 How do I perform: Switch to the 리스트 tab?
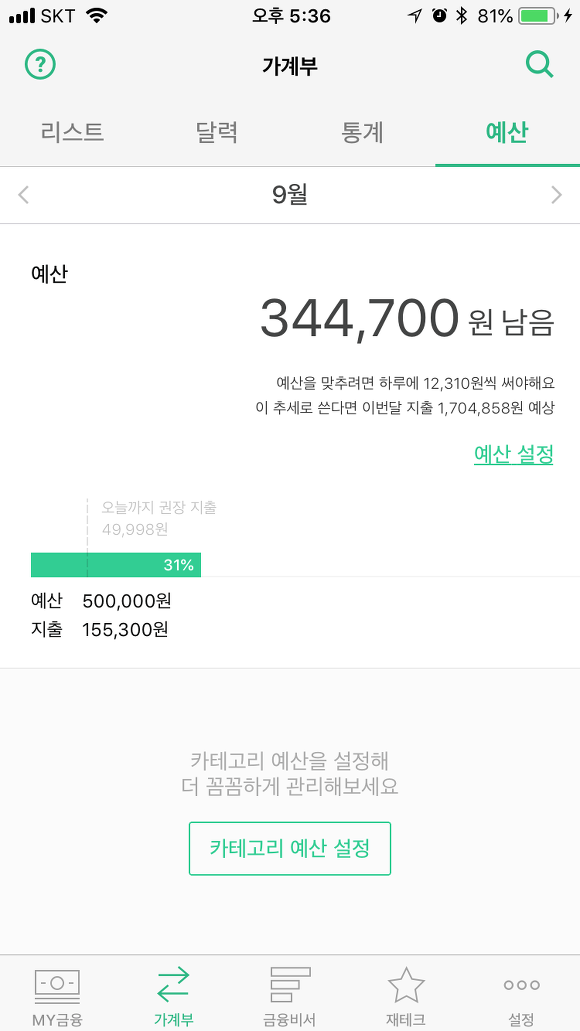72,132
